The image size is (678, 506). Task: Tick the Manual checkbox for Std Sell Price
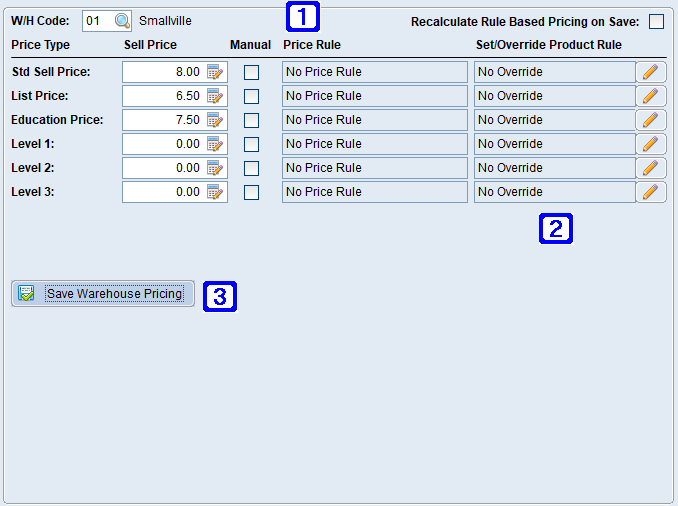251,72
